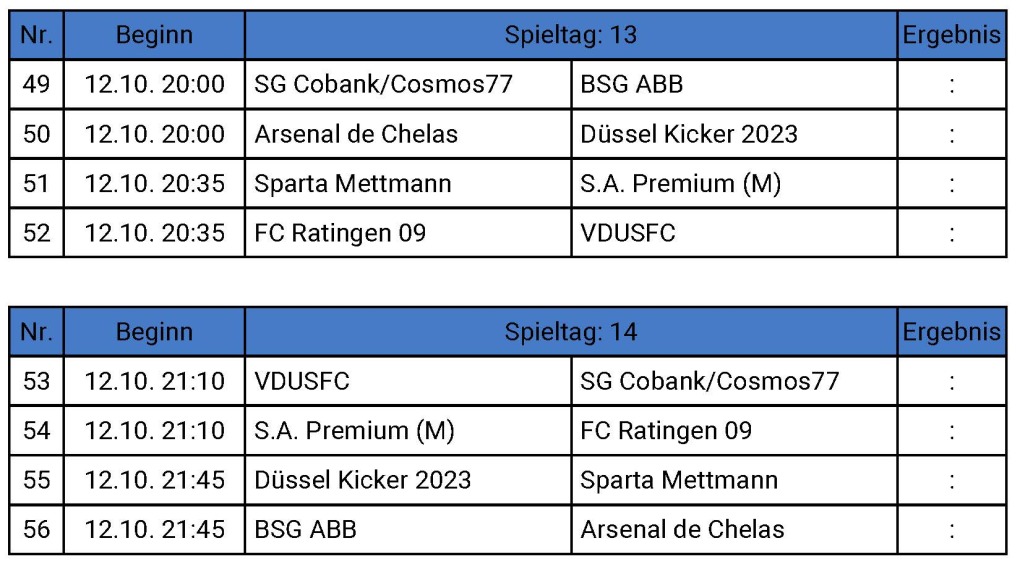Click FC Ratingen 09 in match 54 row
Viewport: 1020px width, 567px height.
[x=666, y=431]
